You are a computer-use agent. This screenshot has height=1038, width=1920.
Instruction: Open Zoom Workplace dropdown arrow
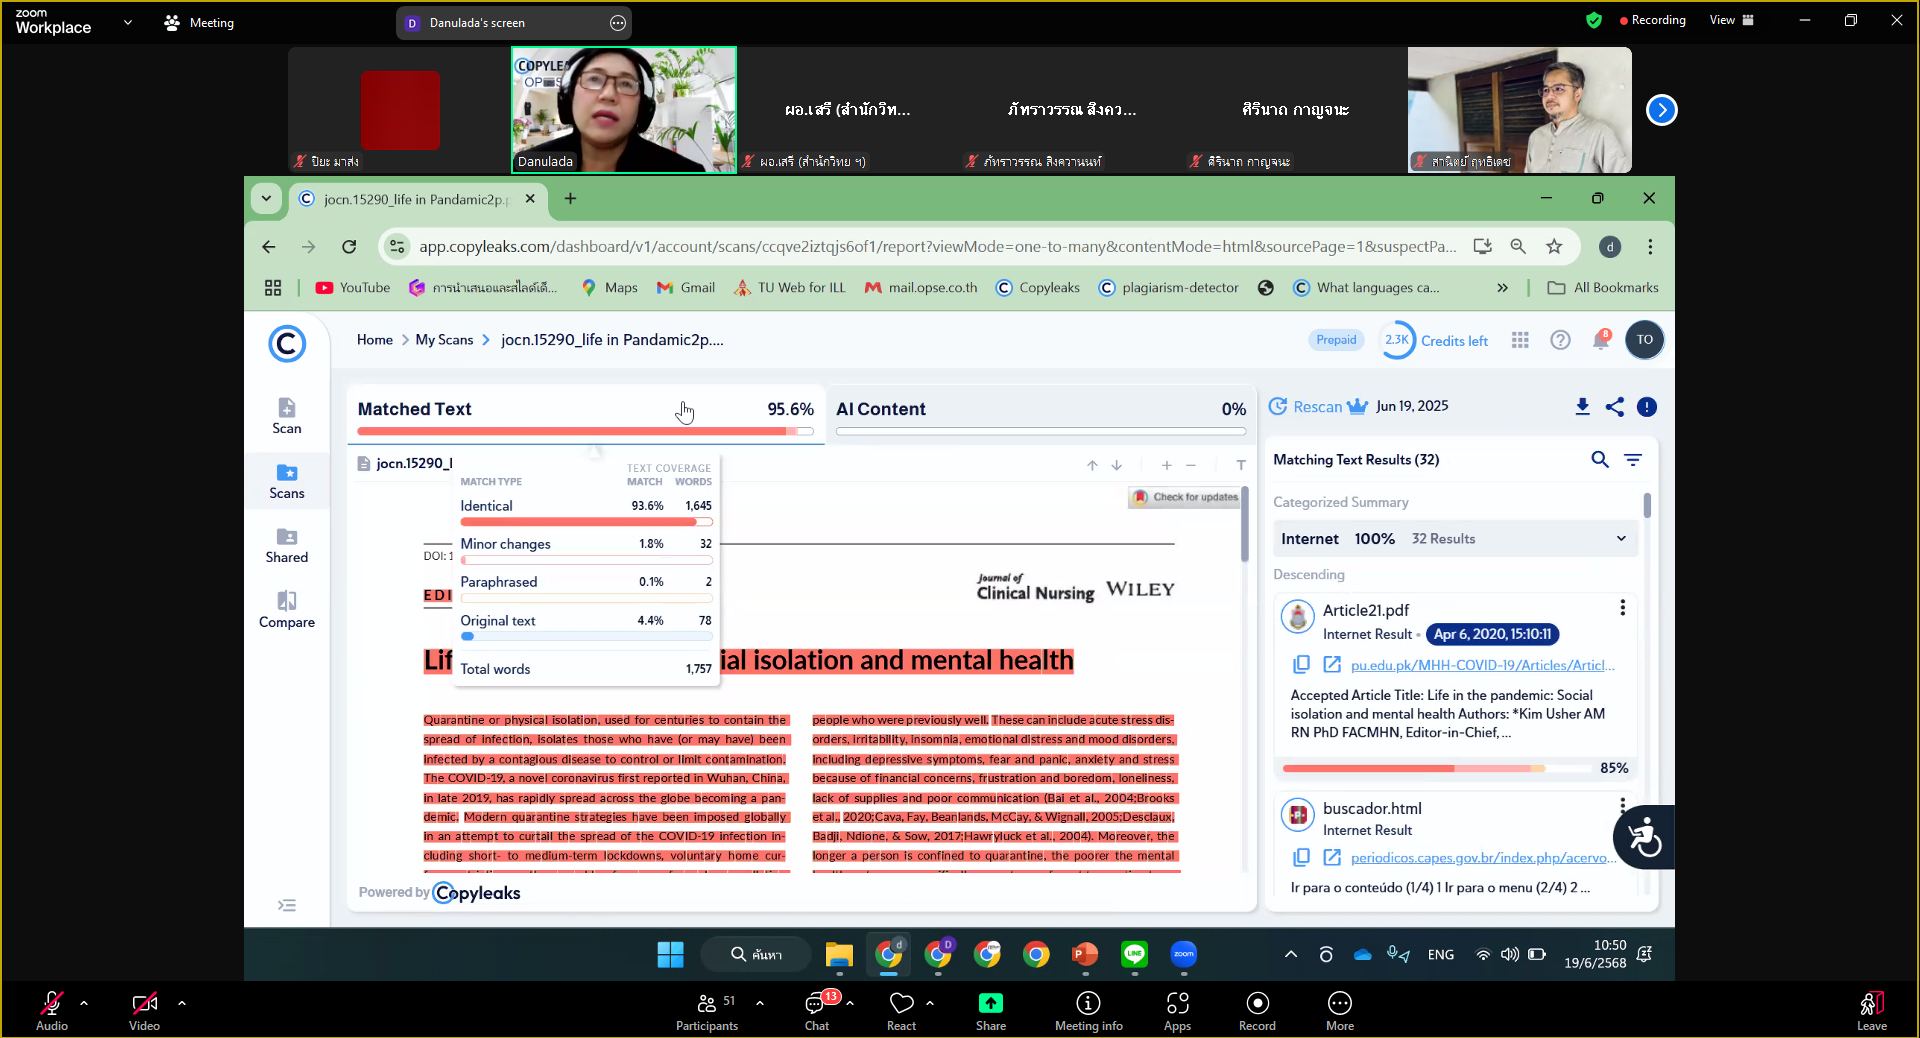(x=127, y=22)
